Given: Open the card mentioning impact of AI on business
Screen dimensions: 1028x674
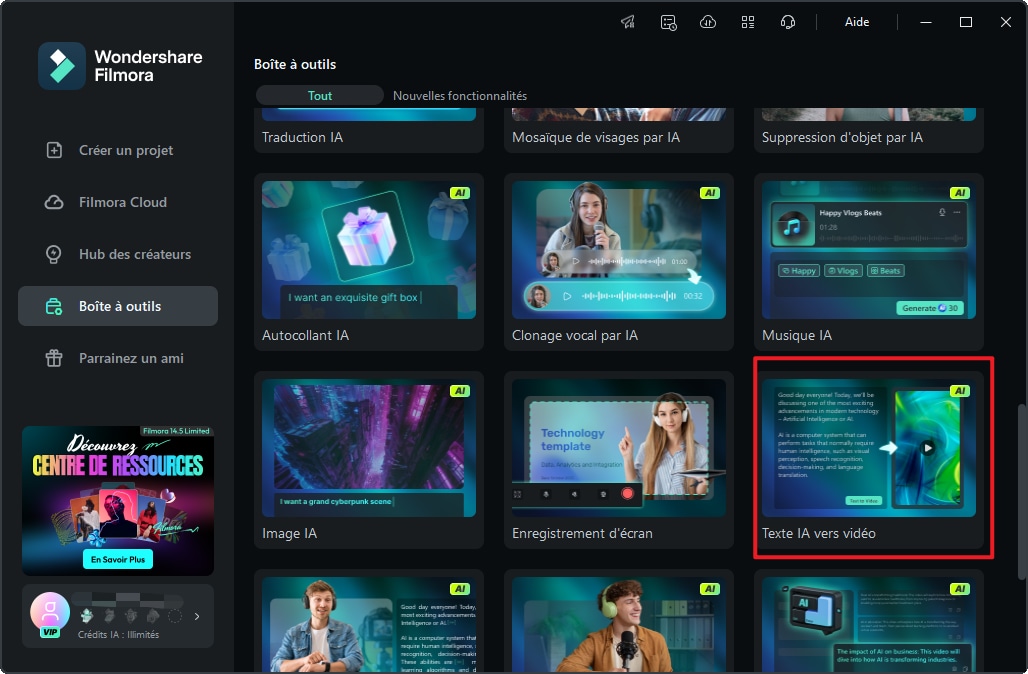Looking at the screenshot, I should pos(869,622).
